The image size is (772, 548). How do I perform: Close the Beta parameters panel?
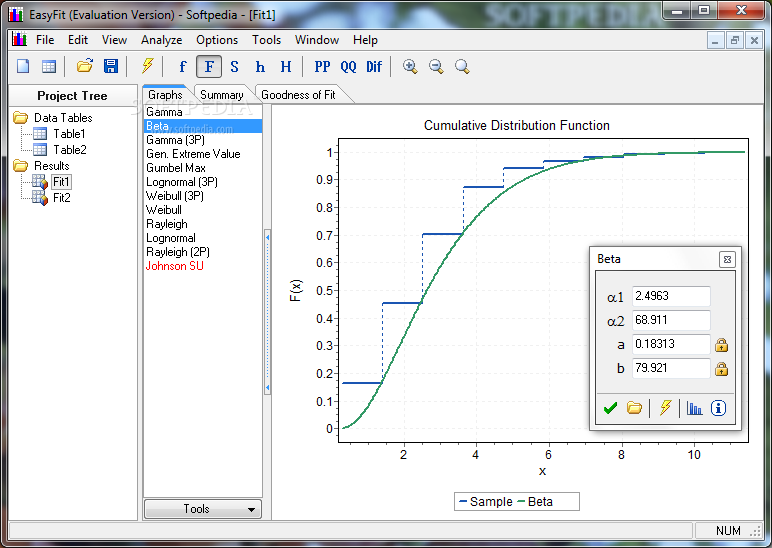(x=727, y=259)
